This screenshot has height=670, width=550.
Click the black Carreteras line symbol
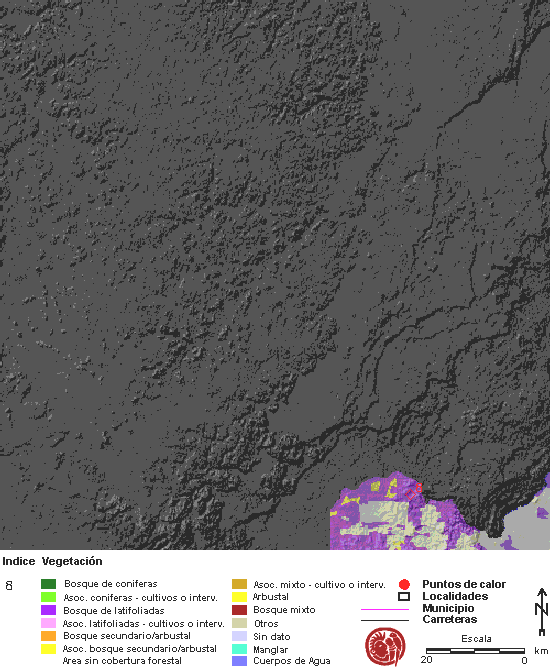[x=385, y=620]
